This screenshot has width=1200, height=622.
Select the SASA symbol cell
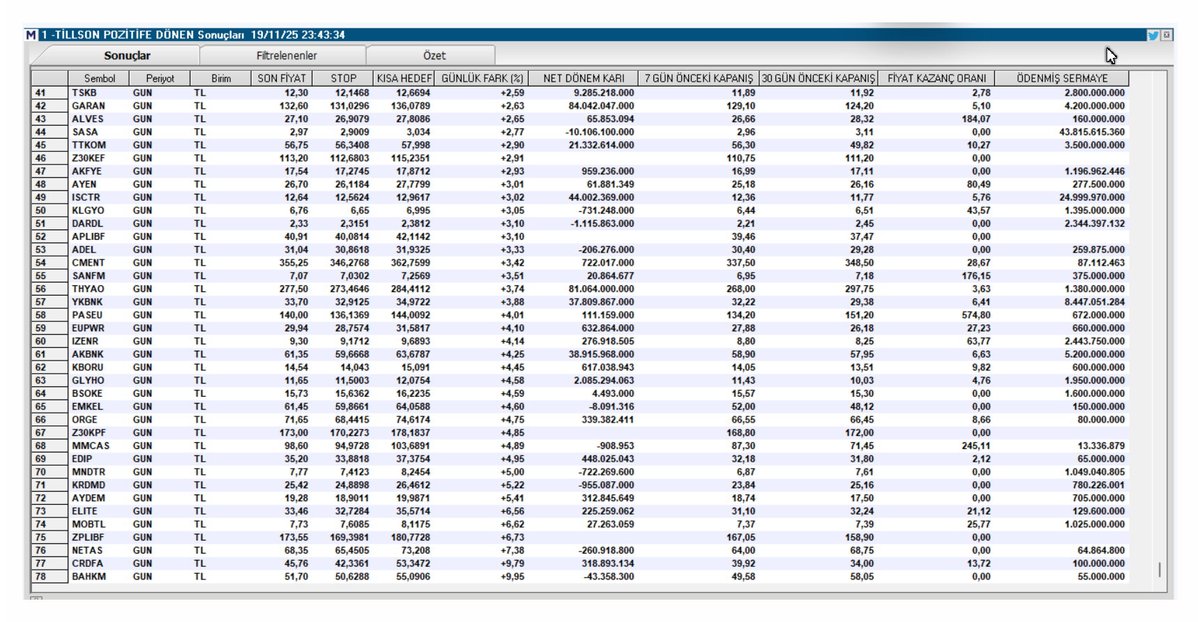click(98, 132)
